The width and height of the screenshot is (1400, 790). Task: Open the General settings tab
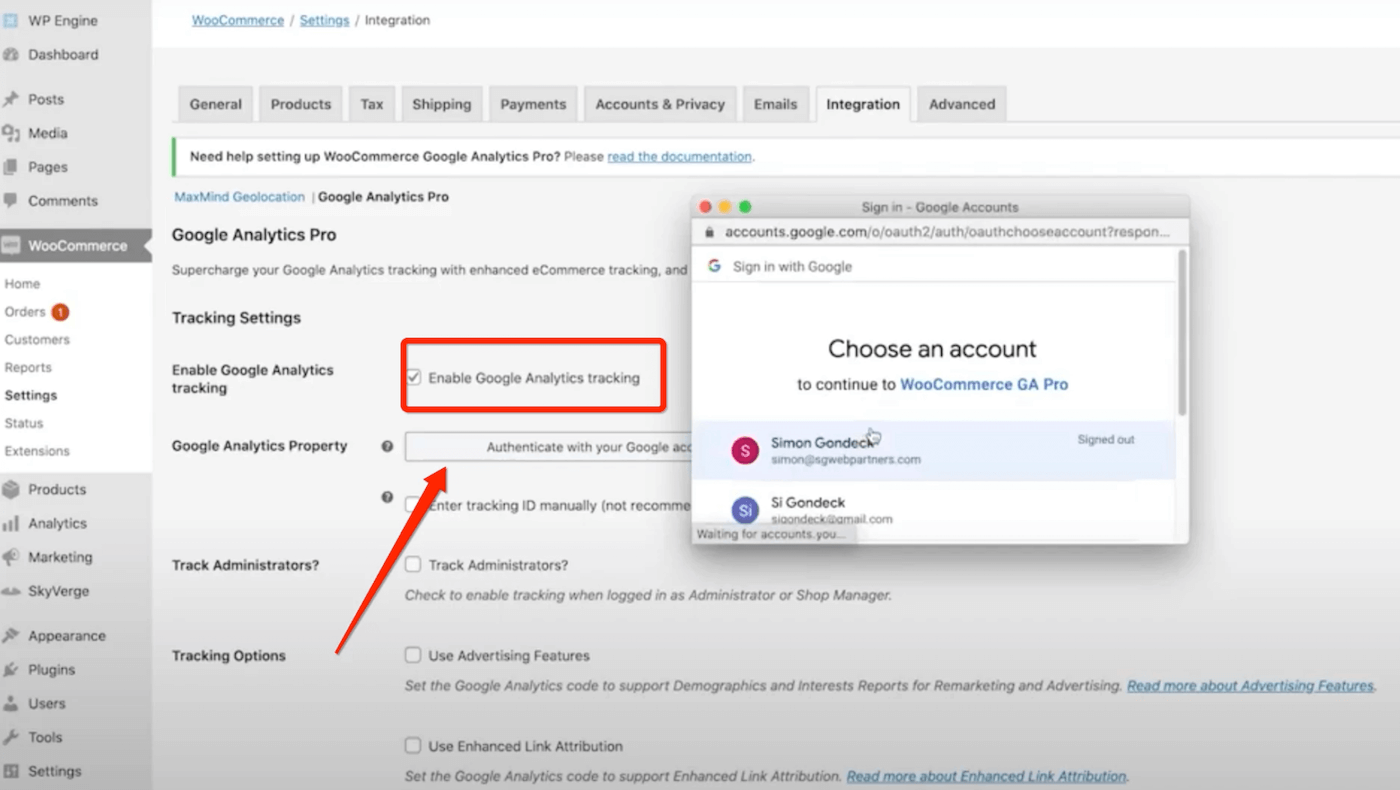(216, 104)
